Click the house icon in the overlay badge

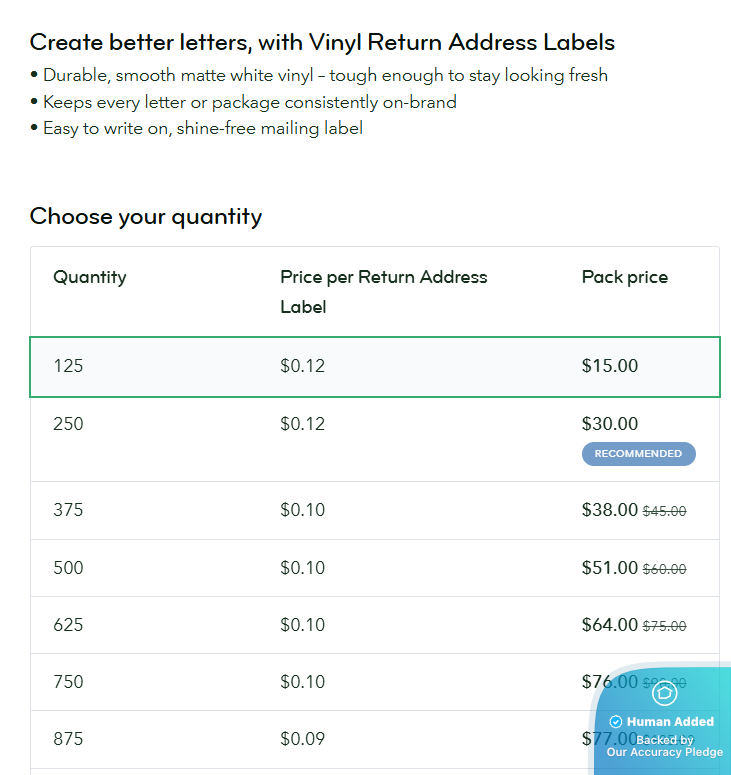tap(664, 693)
